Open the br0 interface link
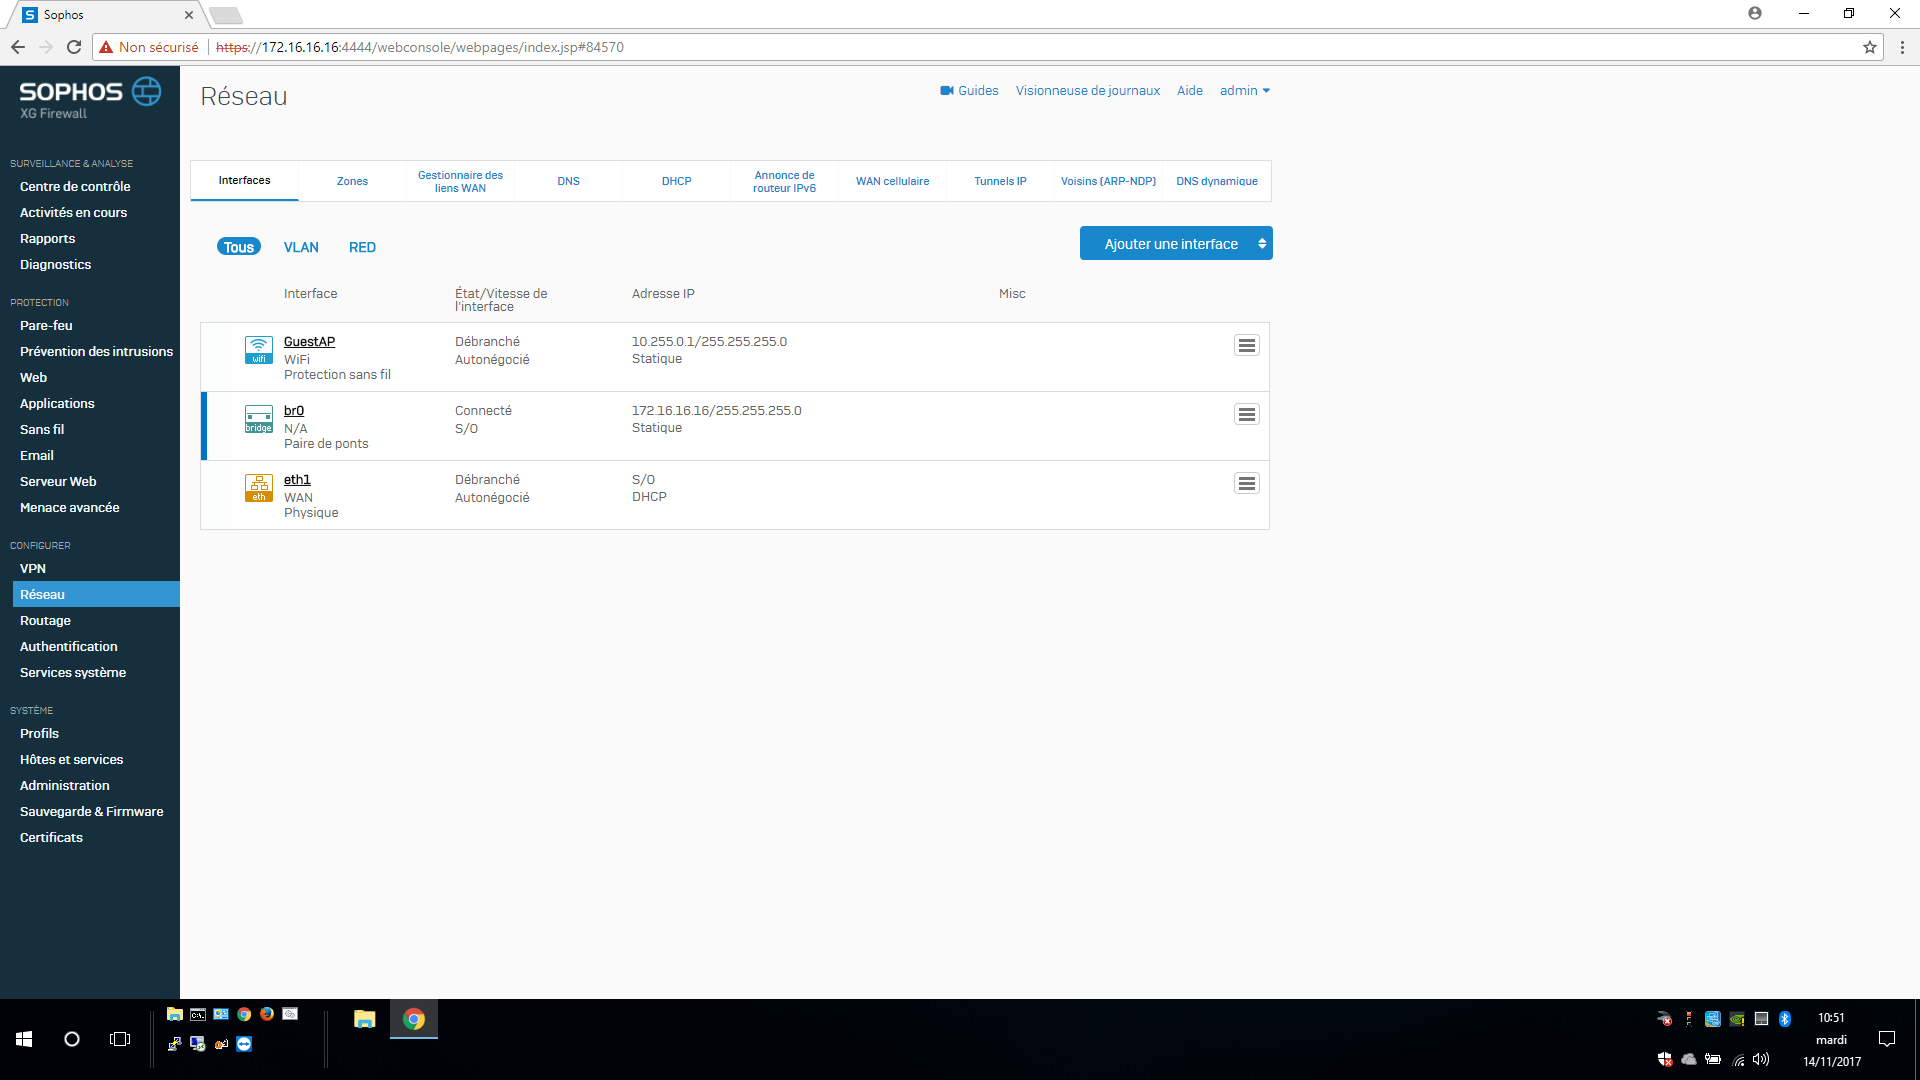1920x1080 pixels. tap(294, 411)
